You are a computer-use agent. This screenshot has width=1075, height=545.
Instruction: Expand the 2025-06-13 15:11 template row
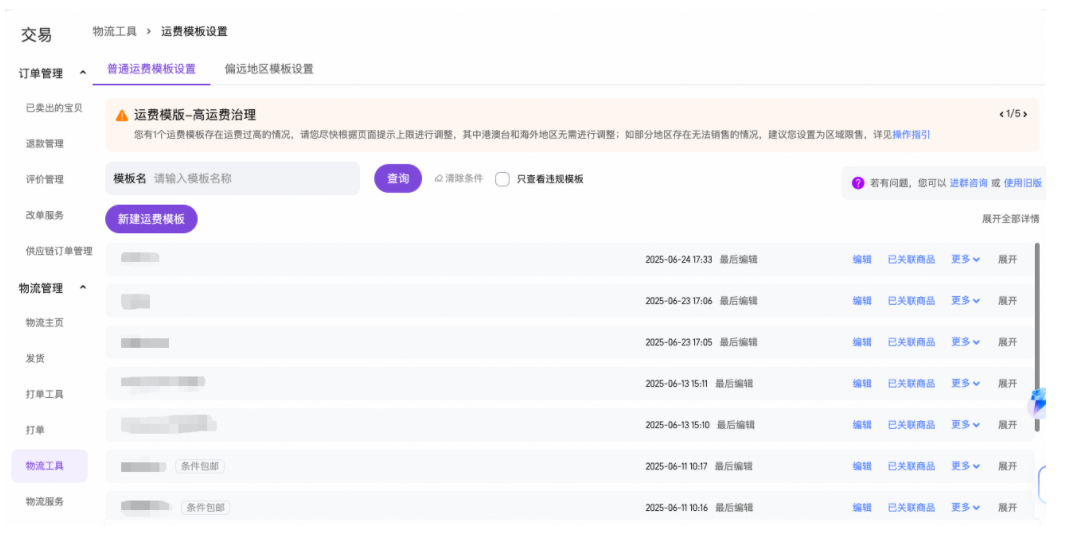1007,383
